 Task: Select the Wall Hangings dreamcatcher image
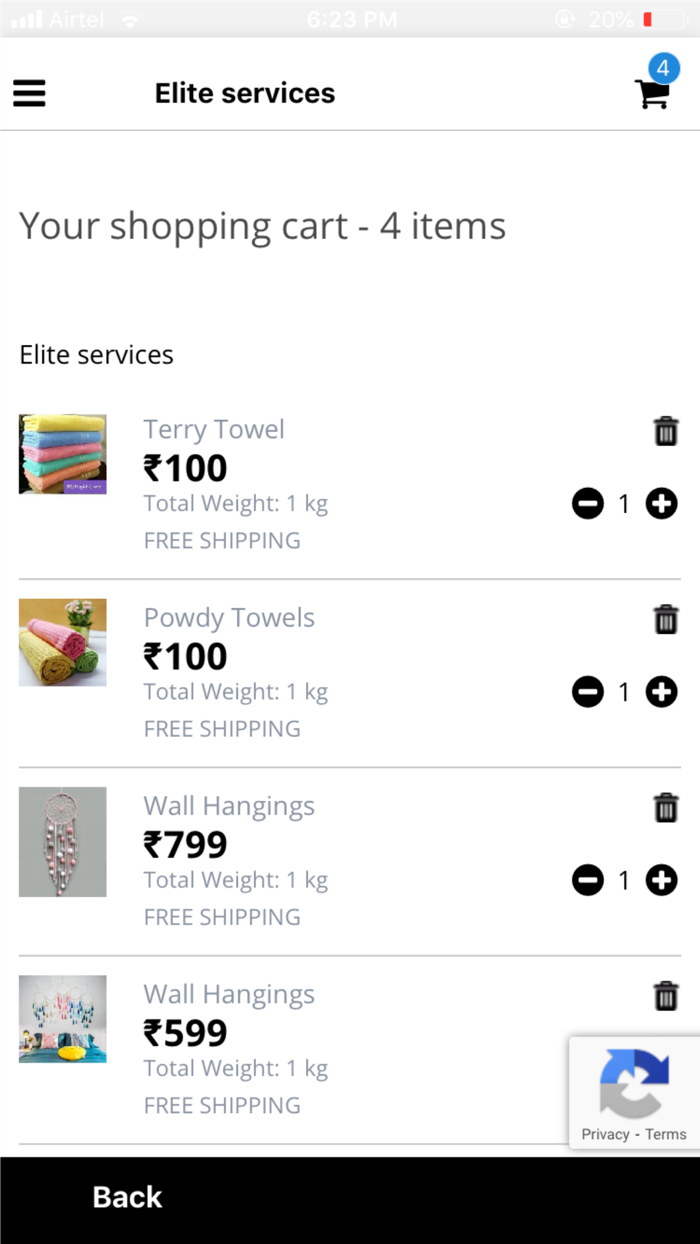pyautogui.click(x=62, y=841)
